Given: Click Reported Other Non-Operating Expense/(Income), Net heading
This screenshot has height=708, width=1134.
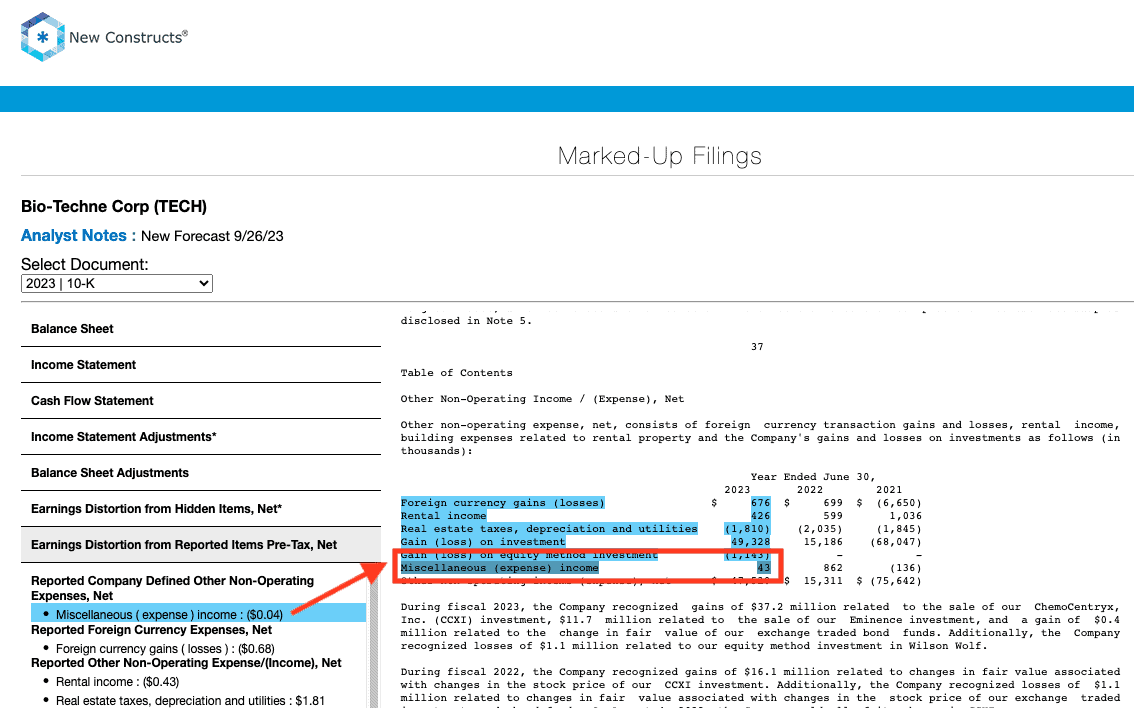Looking at the screenshot, I should (186, 663).
